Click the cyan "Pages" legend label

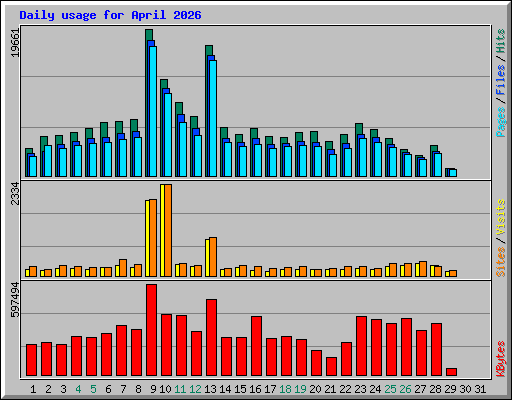(501, 122)
